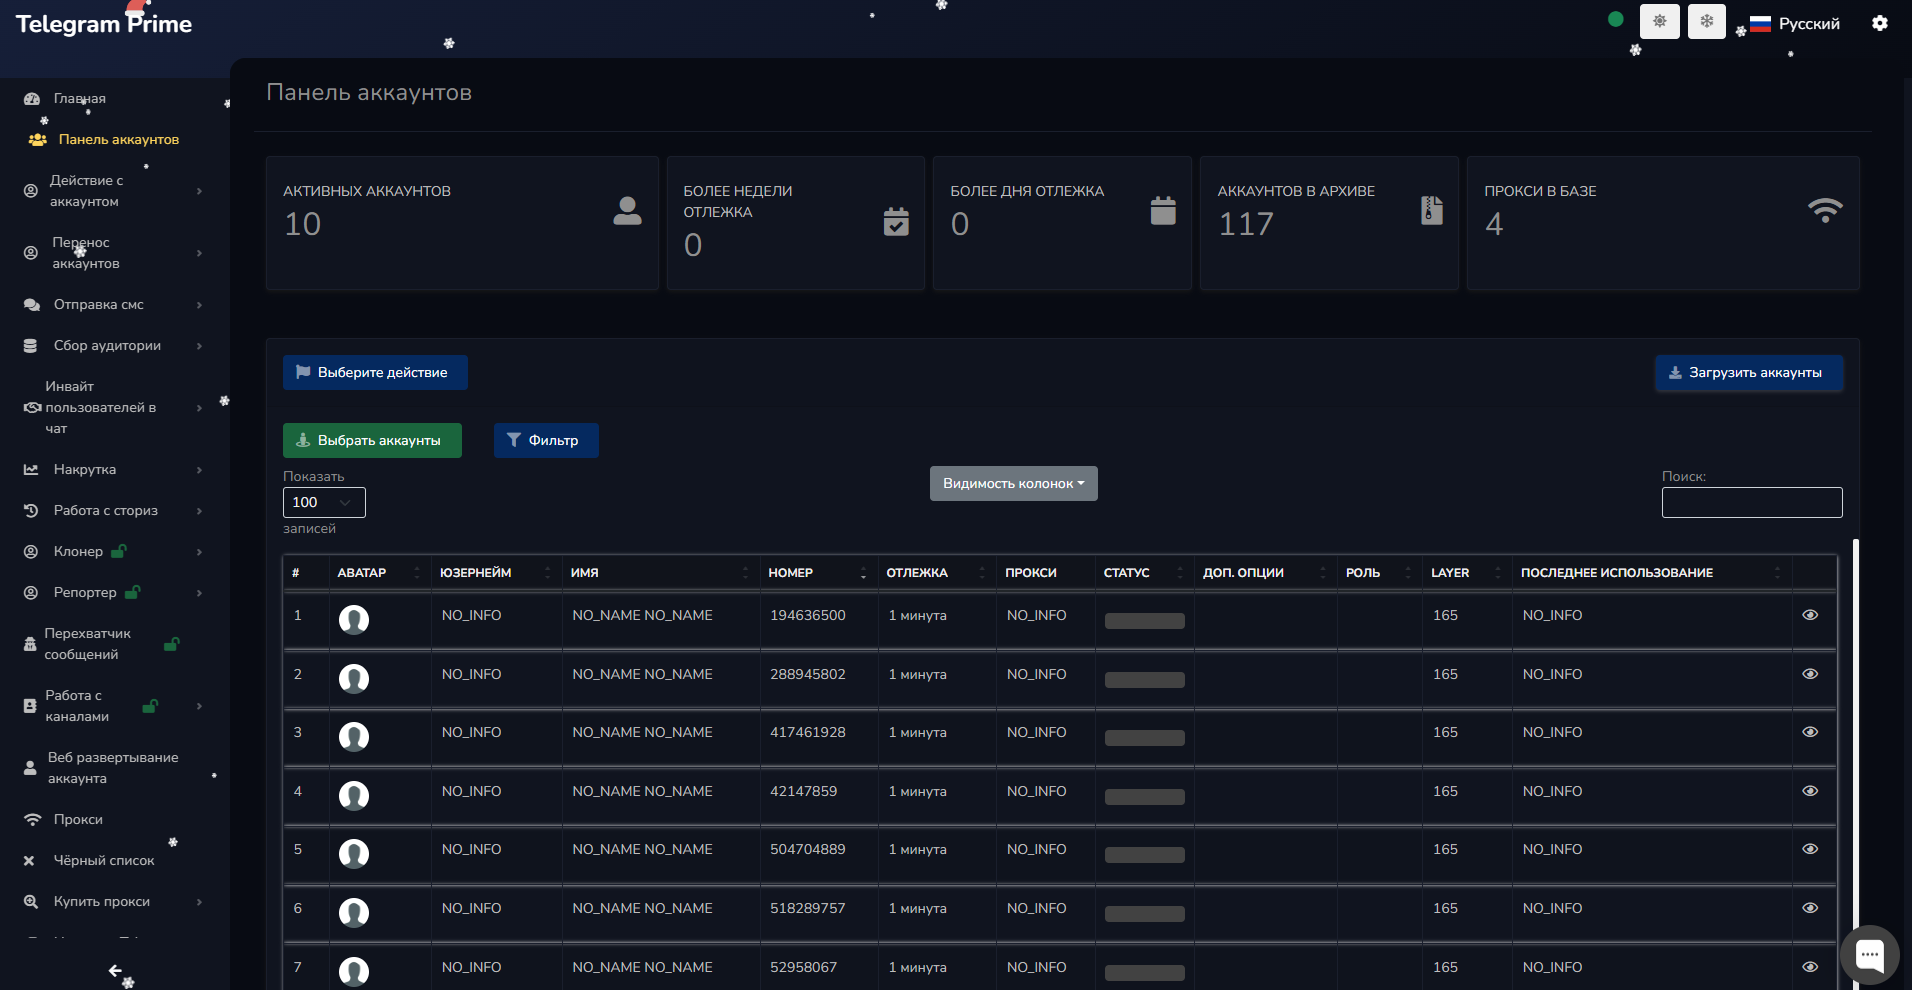View account 42147859 eye icon

(x=1810, y=791)
